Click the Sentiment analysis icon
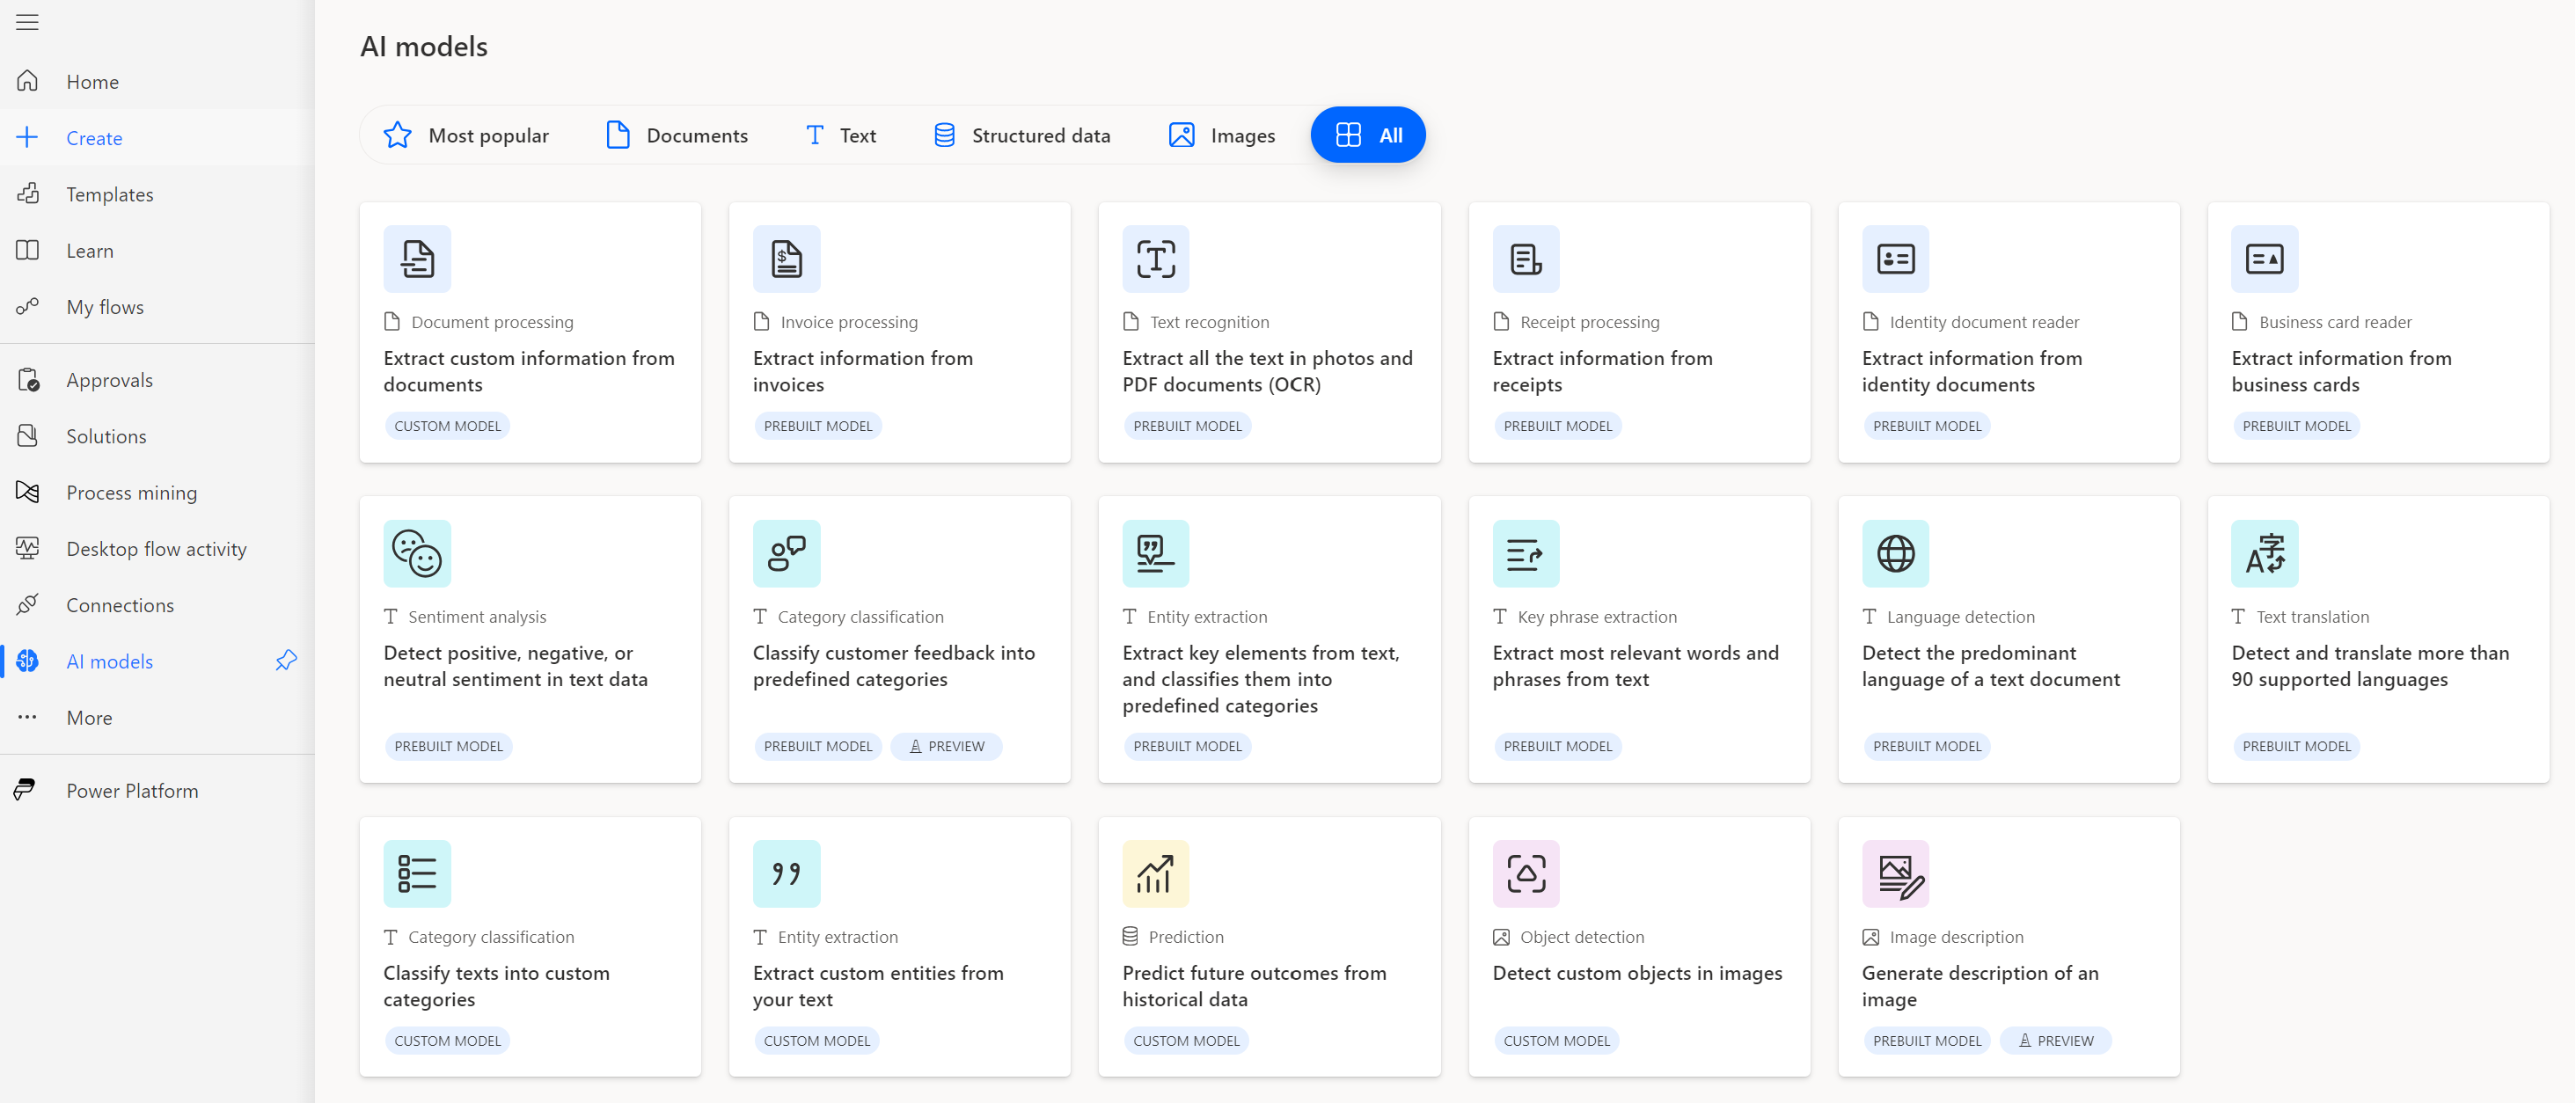 pos(415,553)
